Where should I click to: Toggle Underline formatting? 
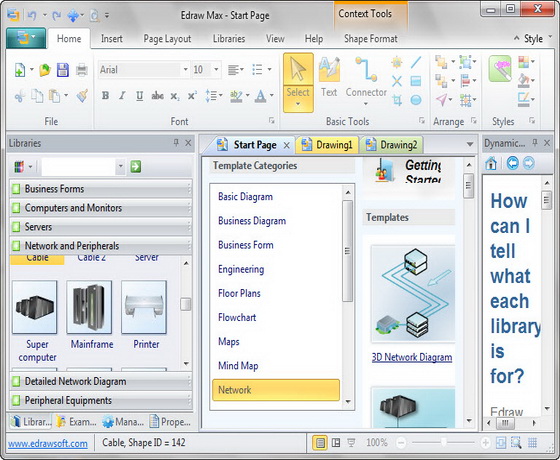[x=139, y=96]
